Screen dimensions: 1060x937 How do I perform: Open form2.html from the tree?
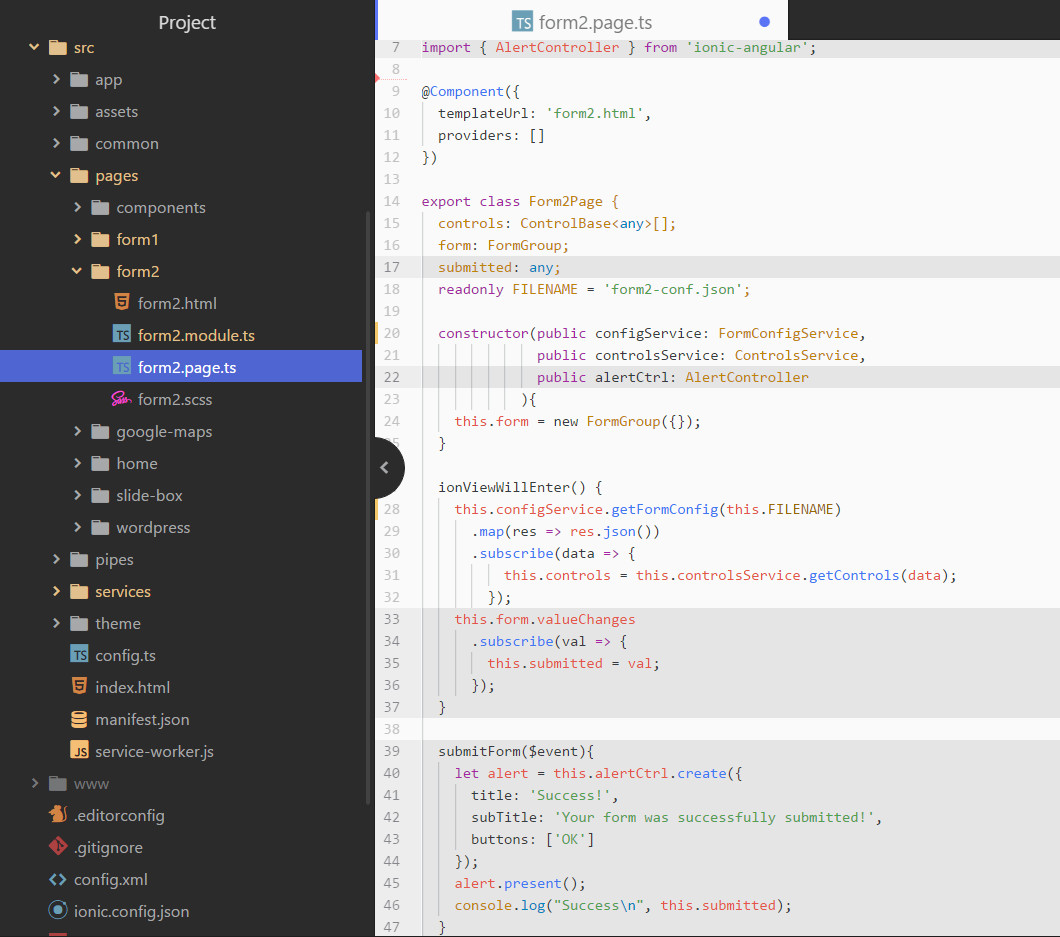pos(177,304)
